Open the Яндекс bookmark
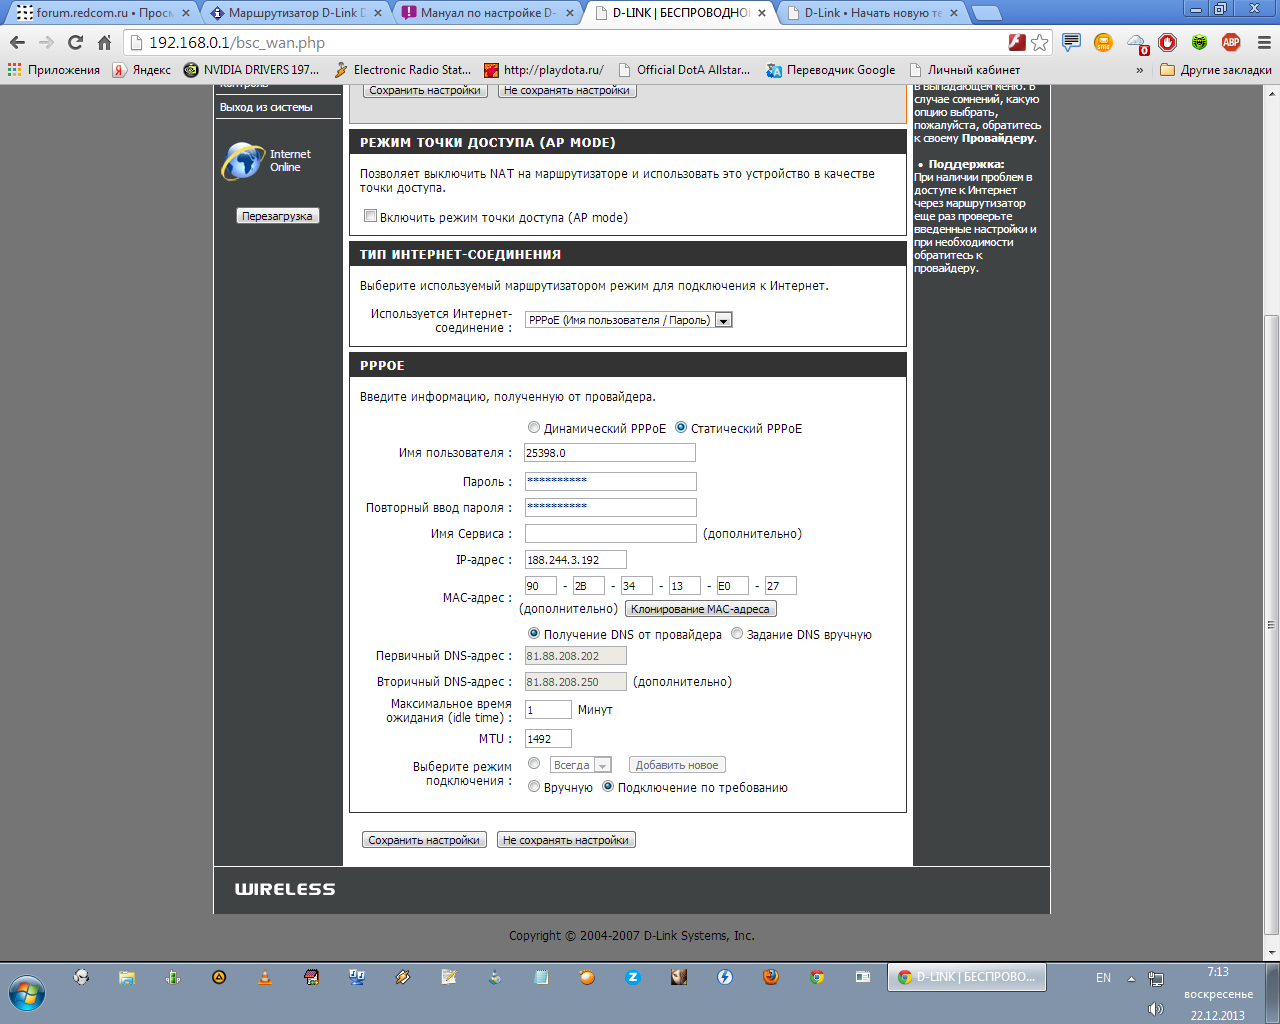 click(141, 70)
